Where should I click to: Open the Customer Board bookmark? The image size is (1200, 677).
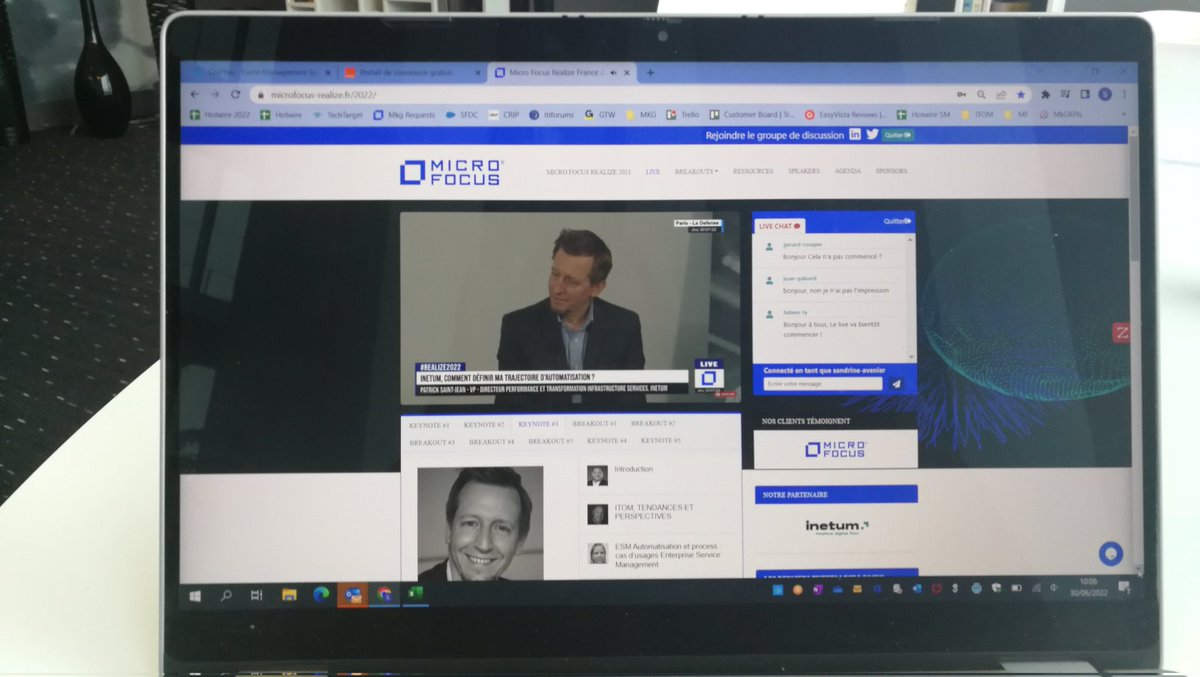point(750,115)
